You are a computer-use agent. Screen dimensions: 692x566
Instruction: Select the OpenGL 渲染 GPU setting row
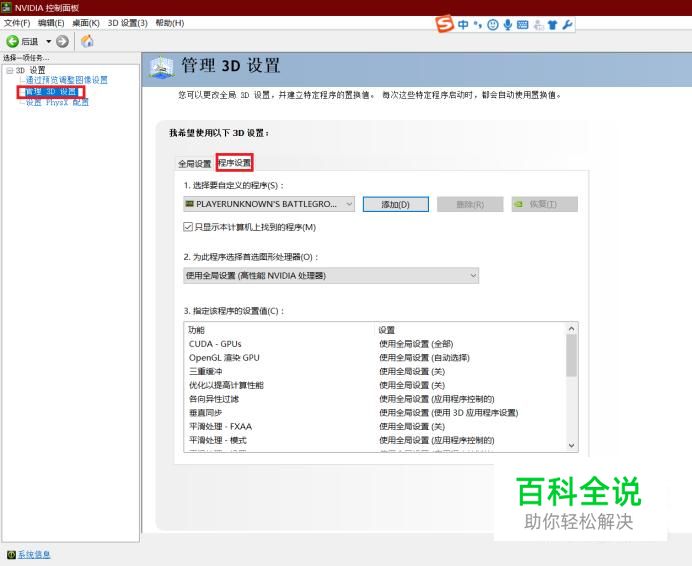pos(374,358)
